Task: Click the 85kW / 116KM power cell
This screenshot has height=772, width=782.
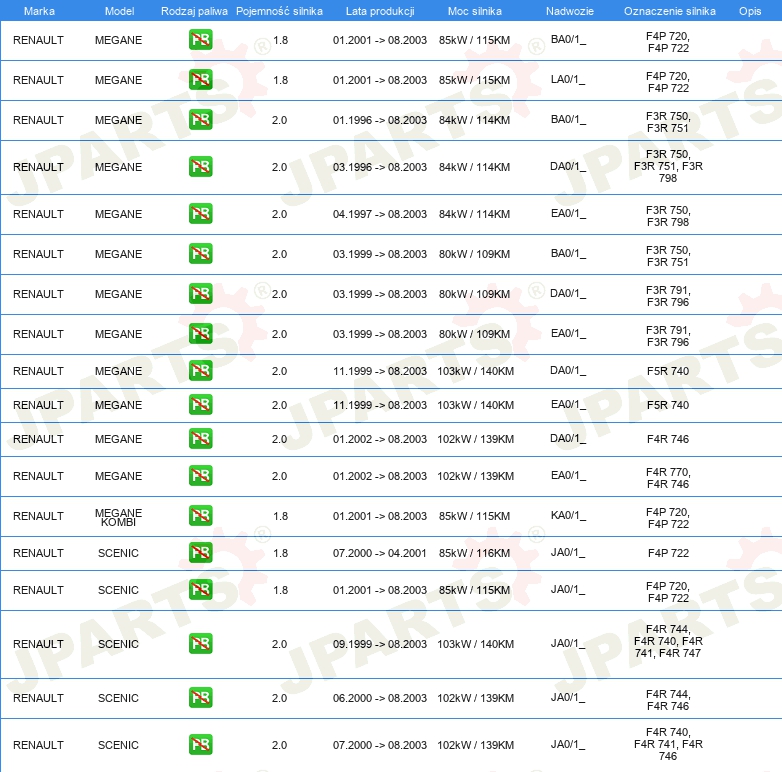Action: click(474, 553)
